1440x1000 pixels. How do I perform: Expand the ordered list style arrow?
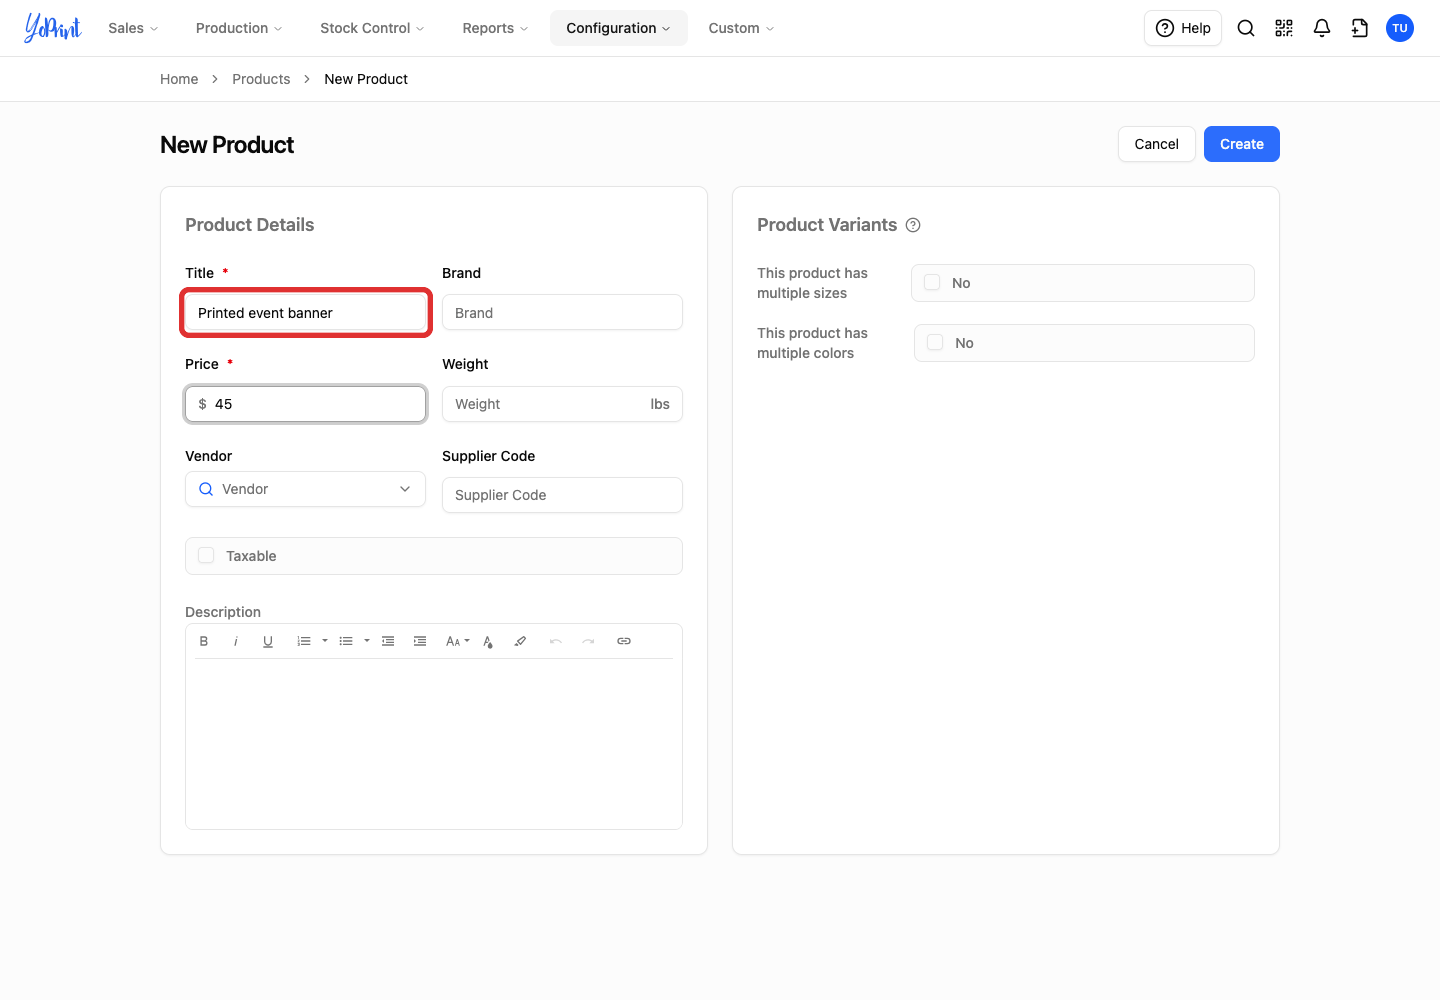point(325,641)
